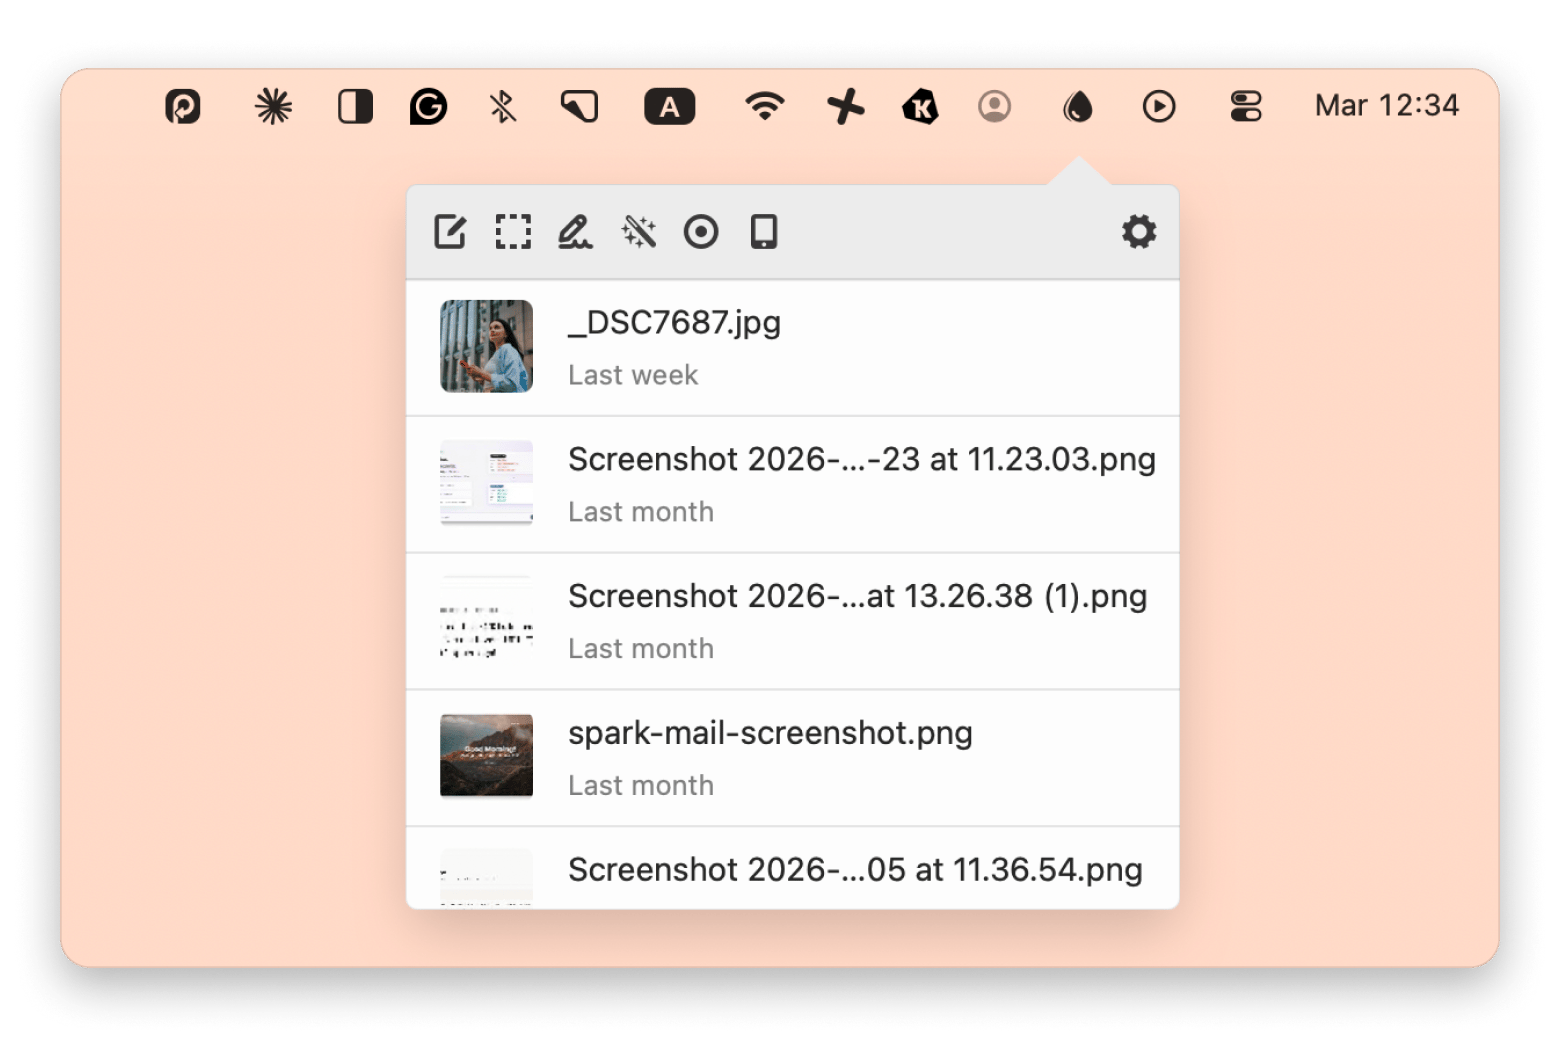Screen dimensions: 1560x1048
Task: Open the Wi-Fi menu bar icon
Action: click(x=765, y=106)
